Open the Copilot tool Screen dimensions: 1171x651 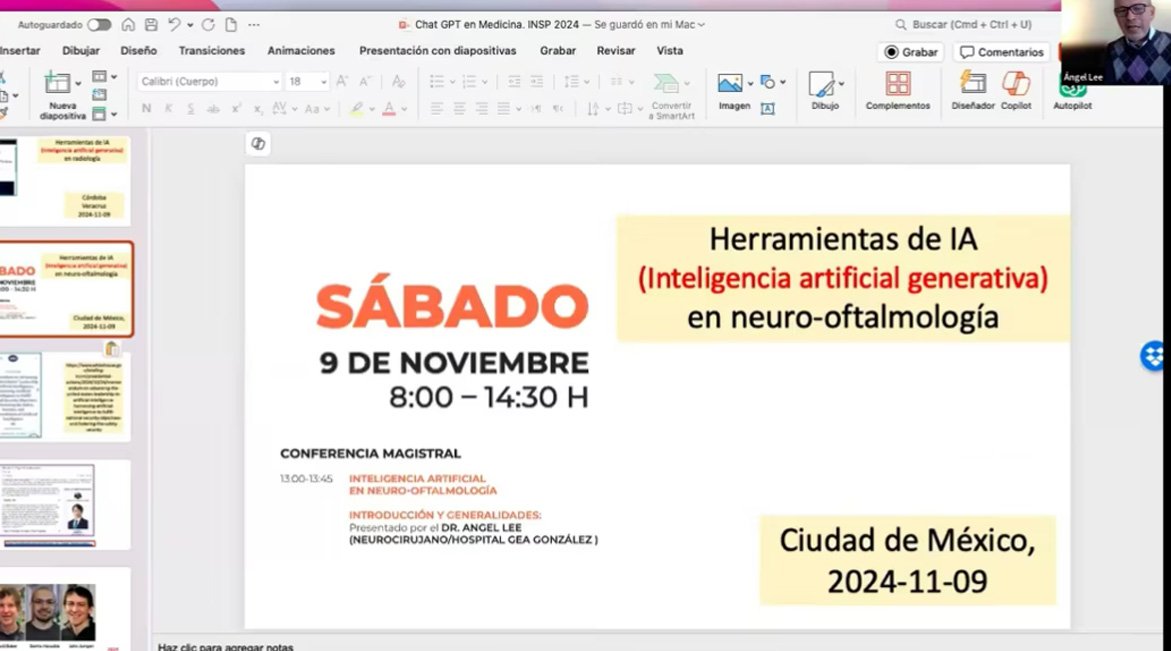click(x=1016, y=88)
